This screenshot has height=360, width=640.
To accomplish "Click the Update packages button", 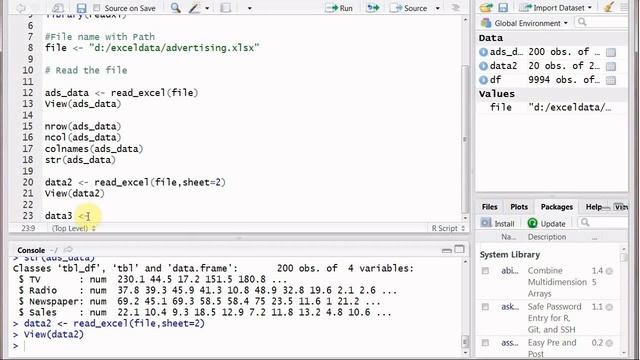I will pyautogui.click(x=547, y=223).
